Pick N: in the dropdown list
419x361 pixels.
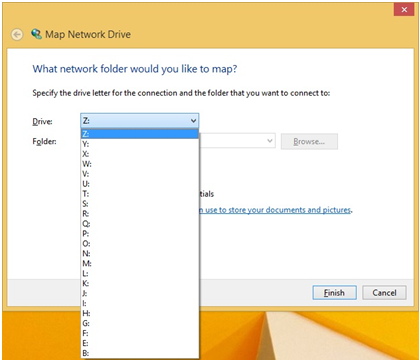tap(140, 254)
